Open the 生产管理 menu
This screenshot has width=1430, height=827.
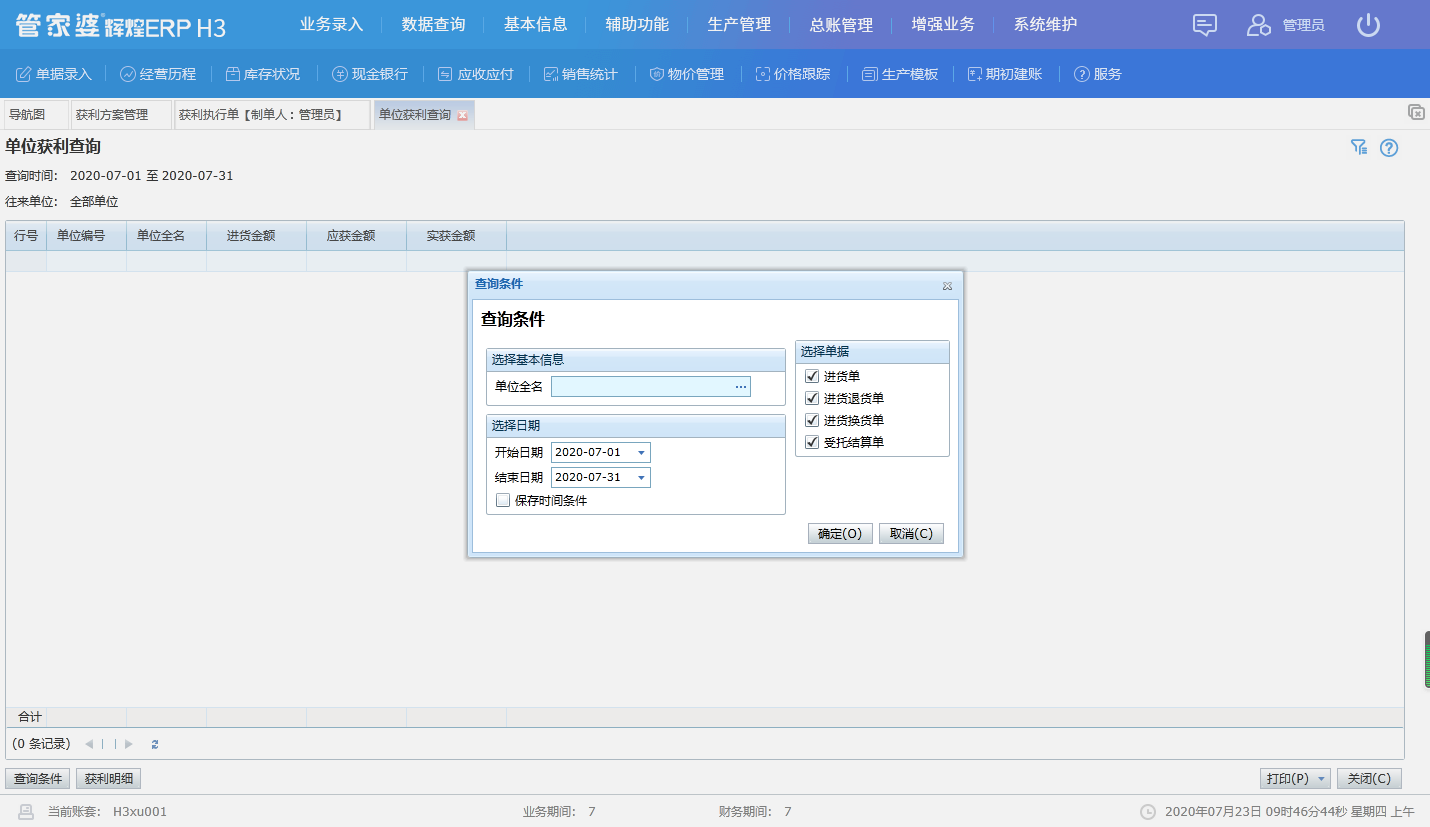click(x=740, y=25)
